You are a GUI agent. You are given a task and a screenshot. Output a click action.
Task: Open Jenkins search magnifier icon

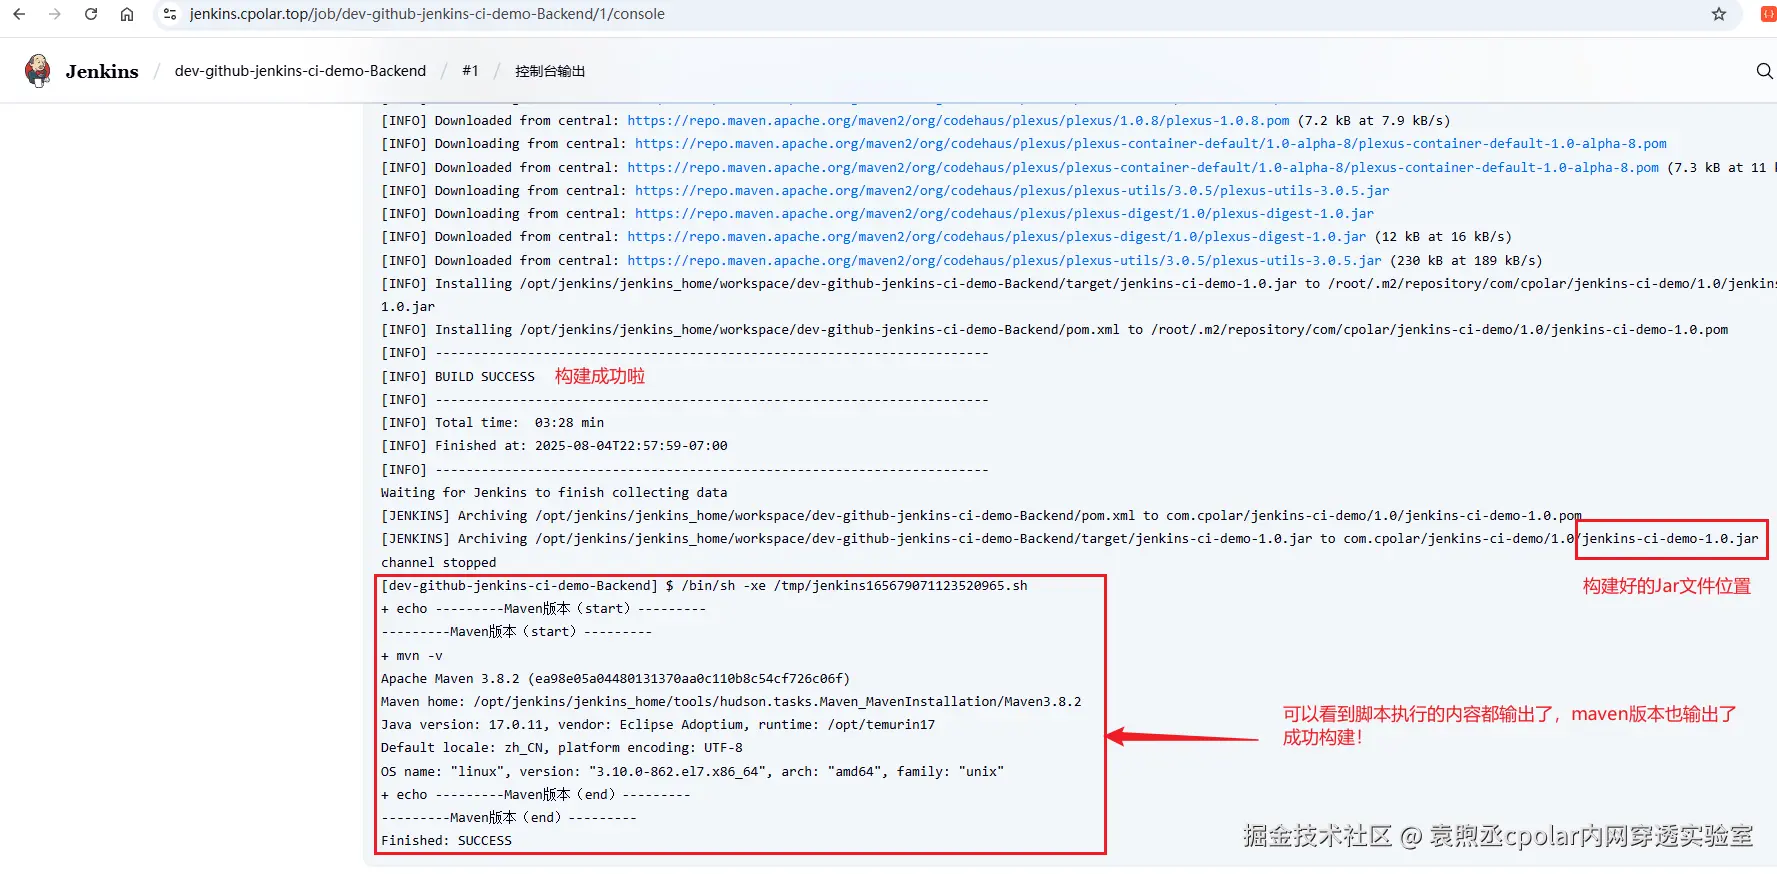[x=1764, y=71]
